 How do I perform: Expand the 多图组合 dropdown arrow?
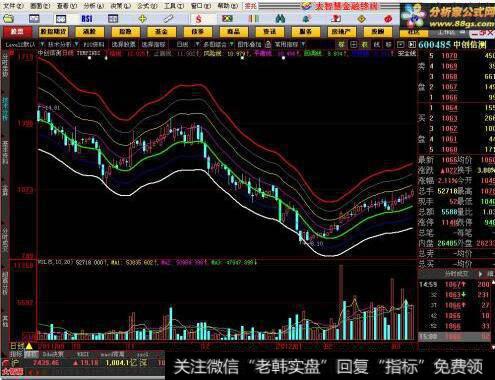coord(232,44)
